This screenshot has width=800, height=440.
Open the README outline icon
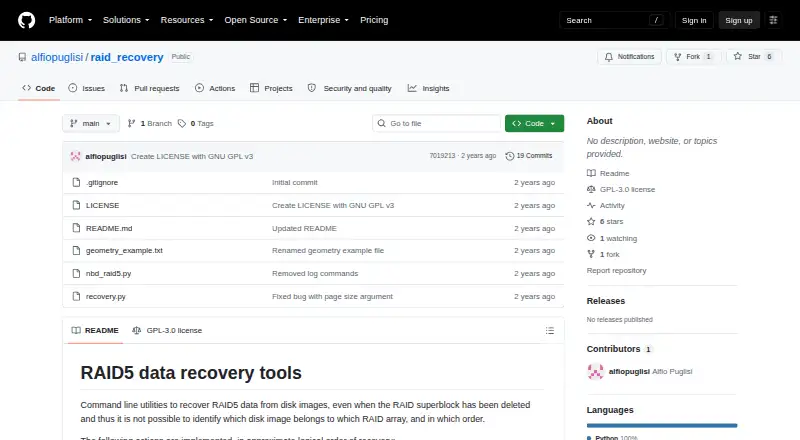(549, 331)
